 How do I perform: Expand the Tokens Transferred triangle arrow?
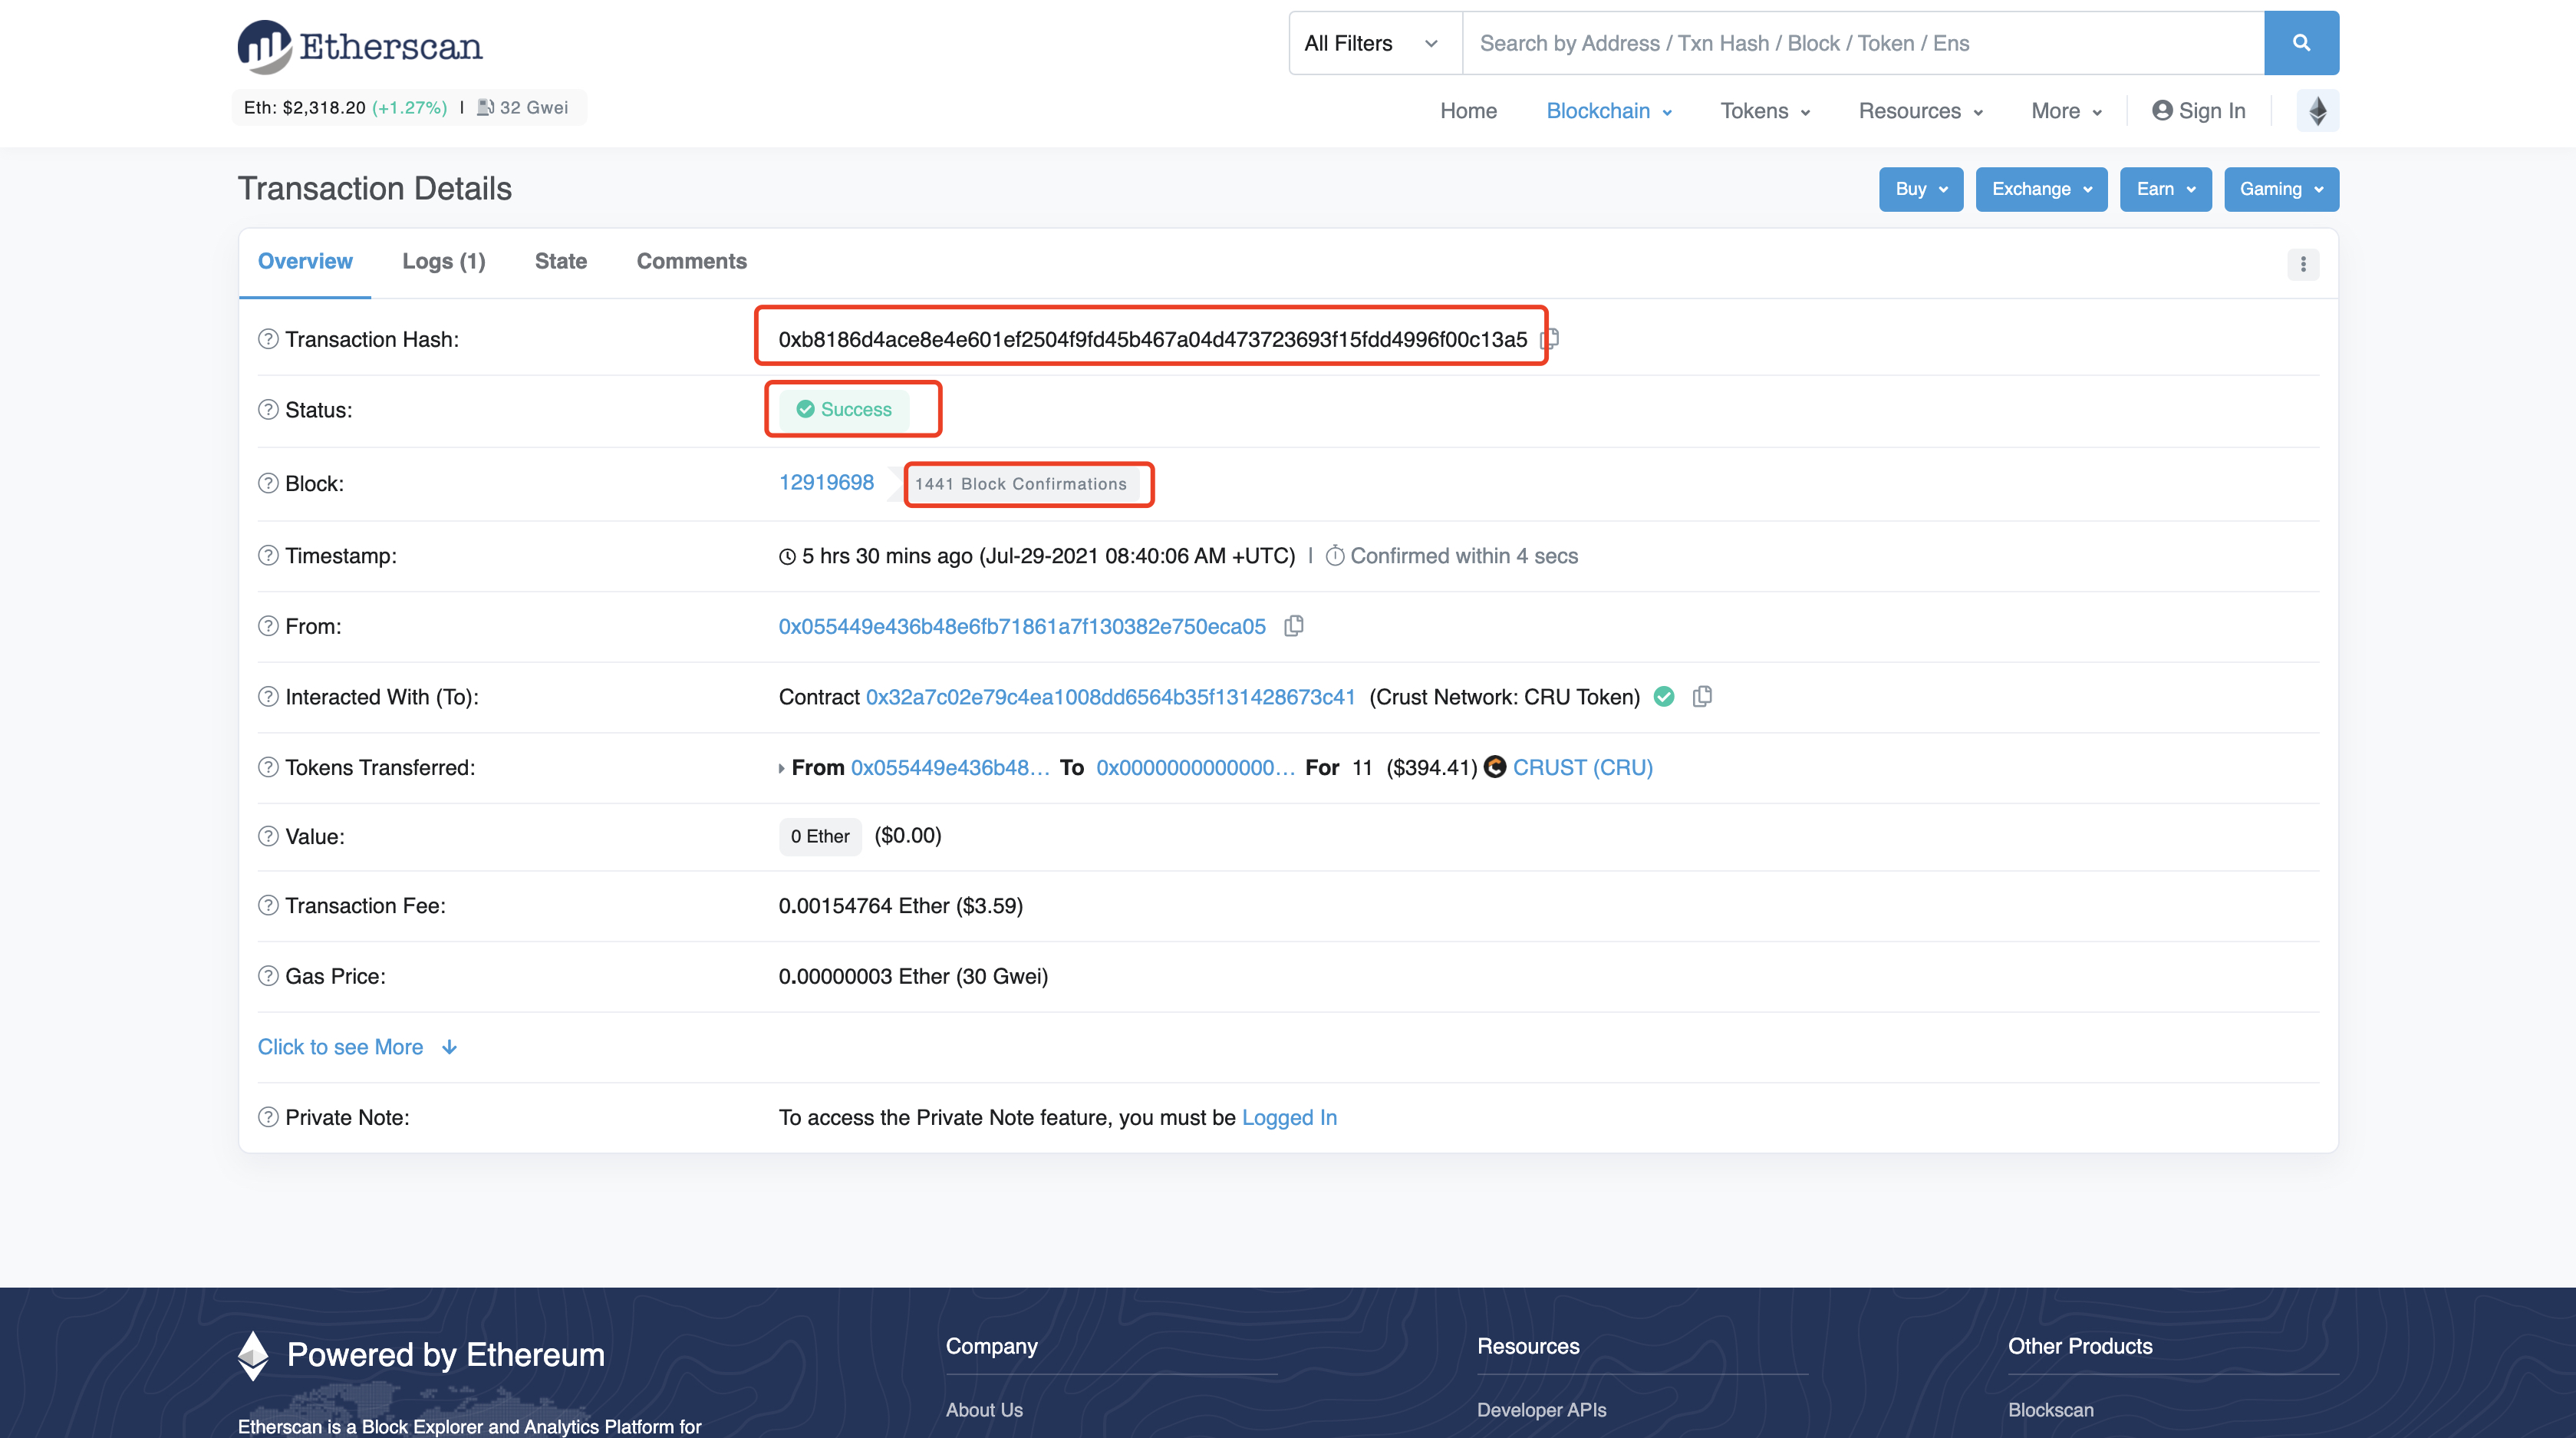pyautogui.click(x=782, y=768)
